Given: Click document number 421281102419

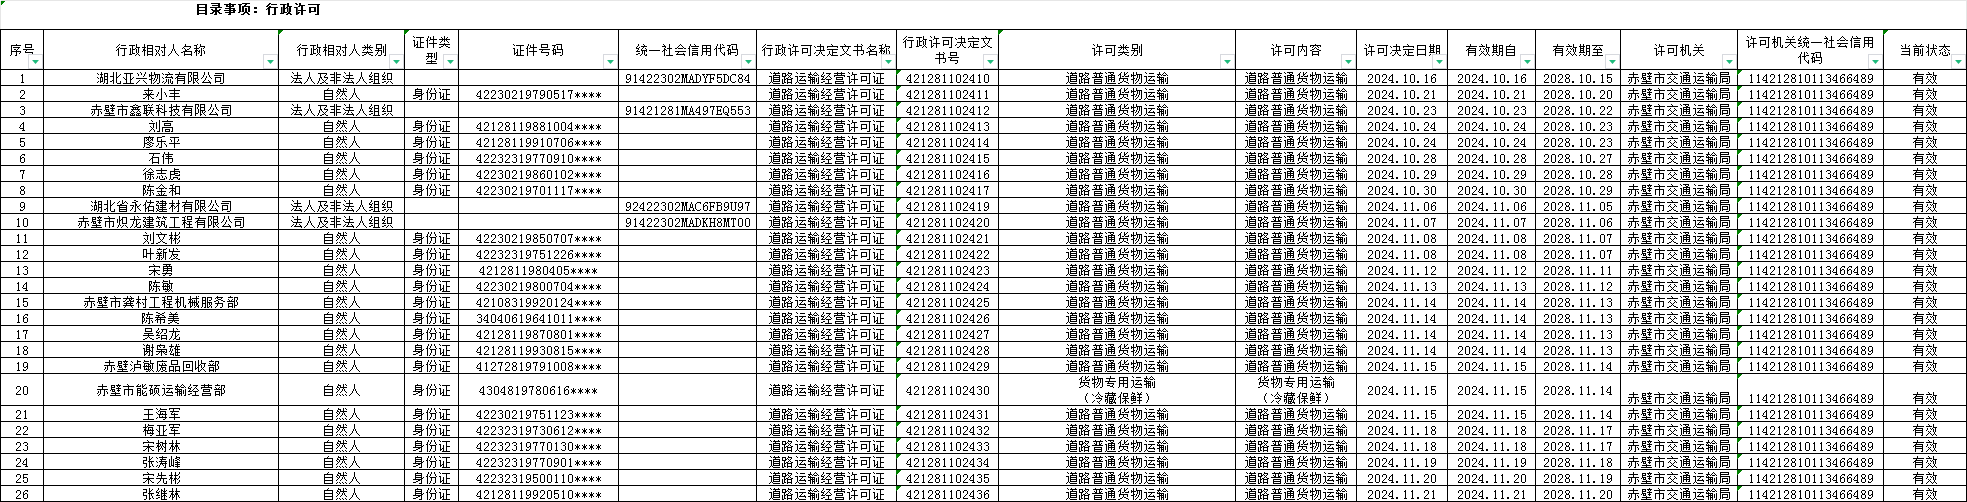Looking at the screenshot, I should 948,206.
